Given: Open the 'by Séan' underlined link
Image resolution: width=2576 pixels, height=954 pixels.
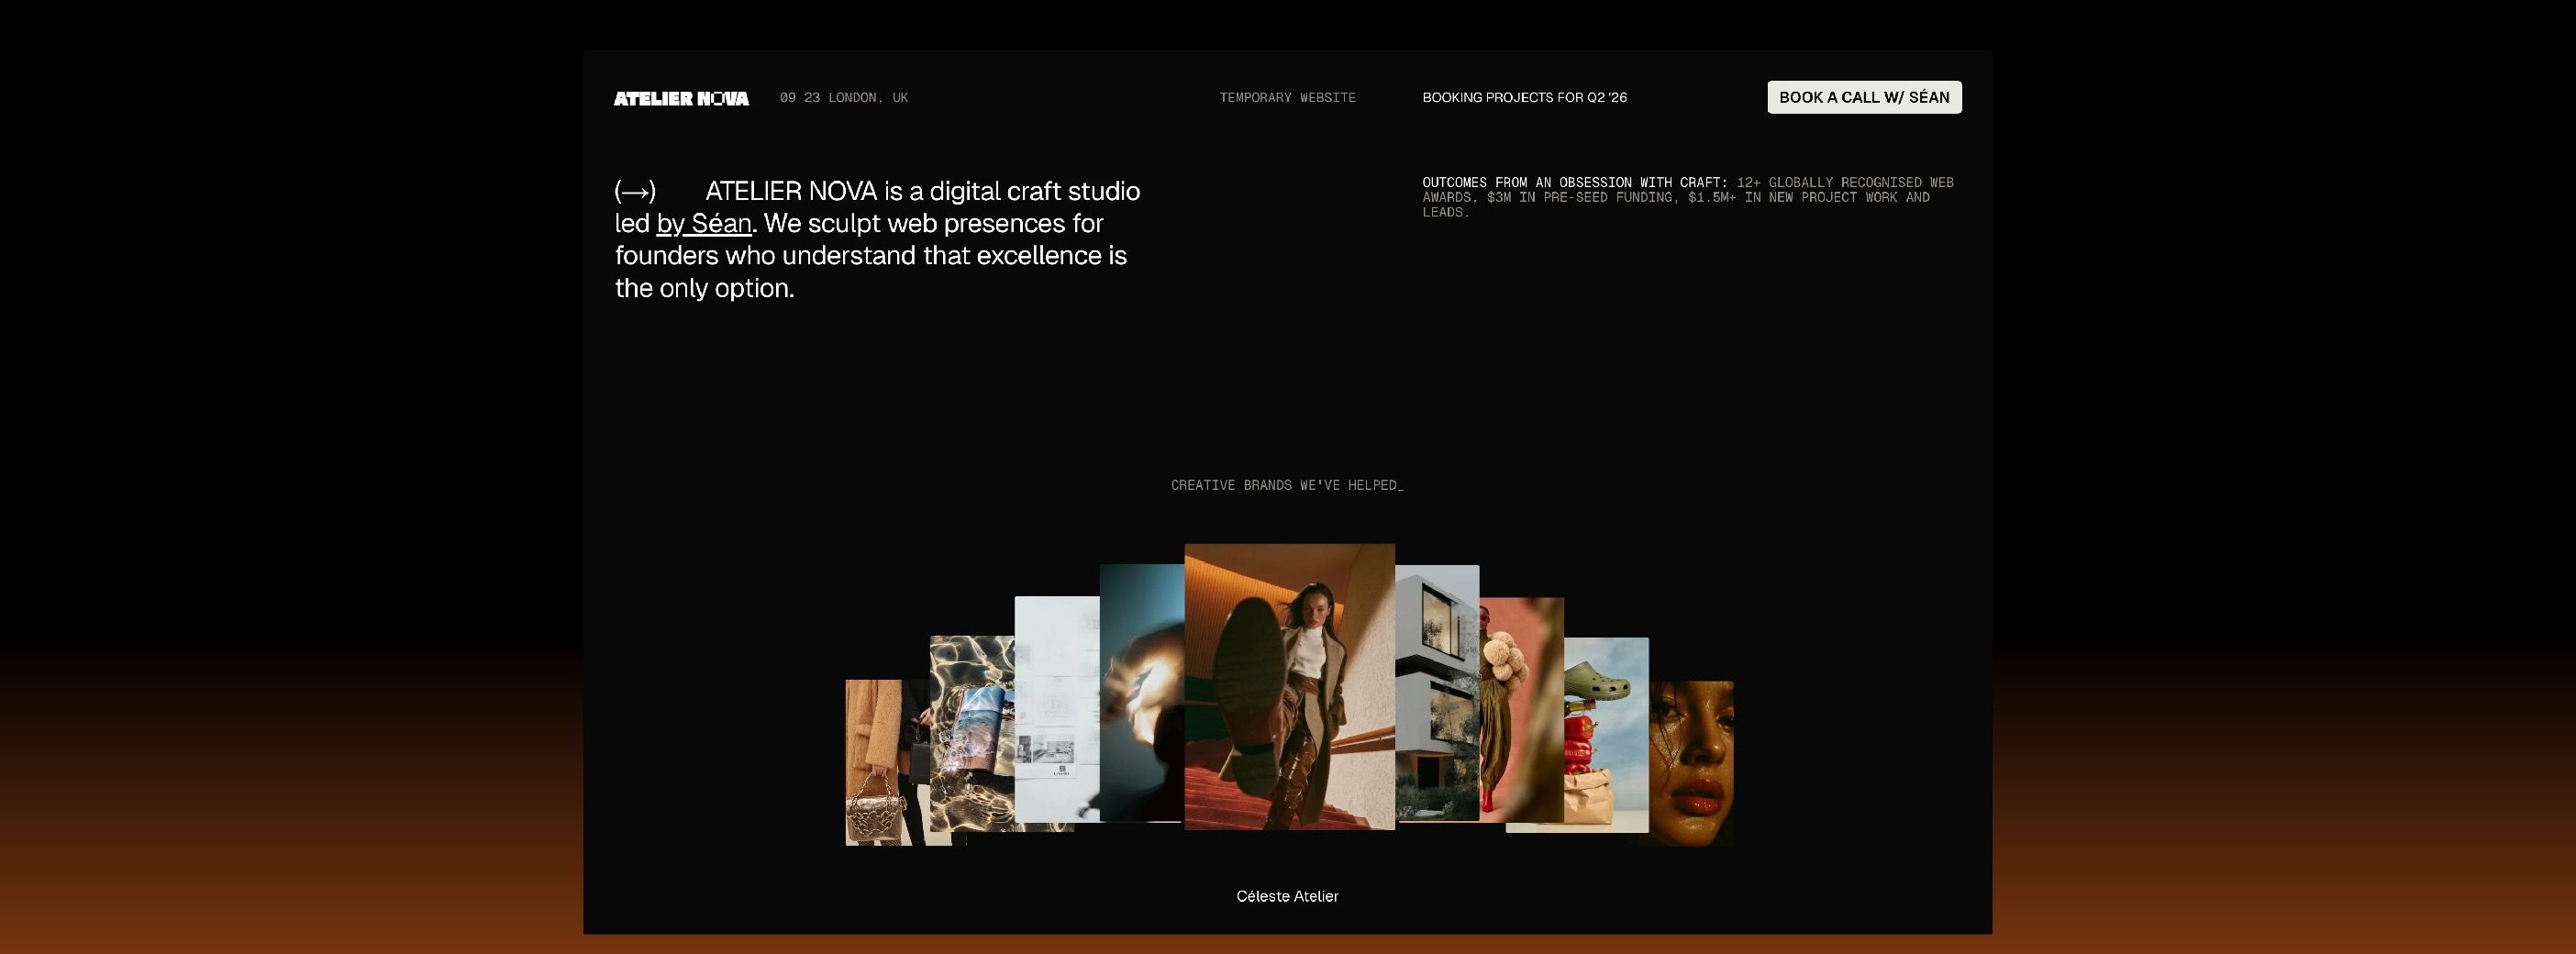Looking at the screenshot, I should click(703, 223).
